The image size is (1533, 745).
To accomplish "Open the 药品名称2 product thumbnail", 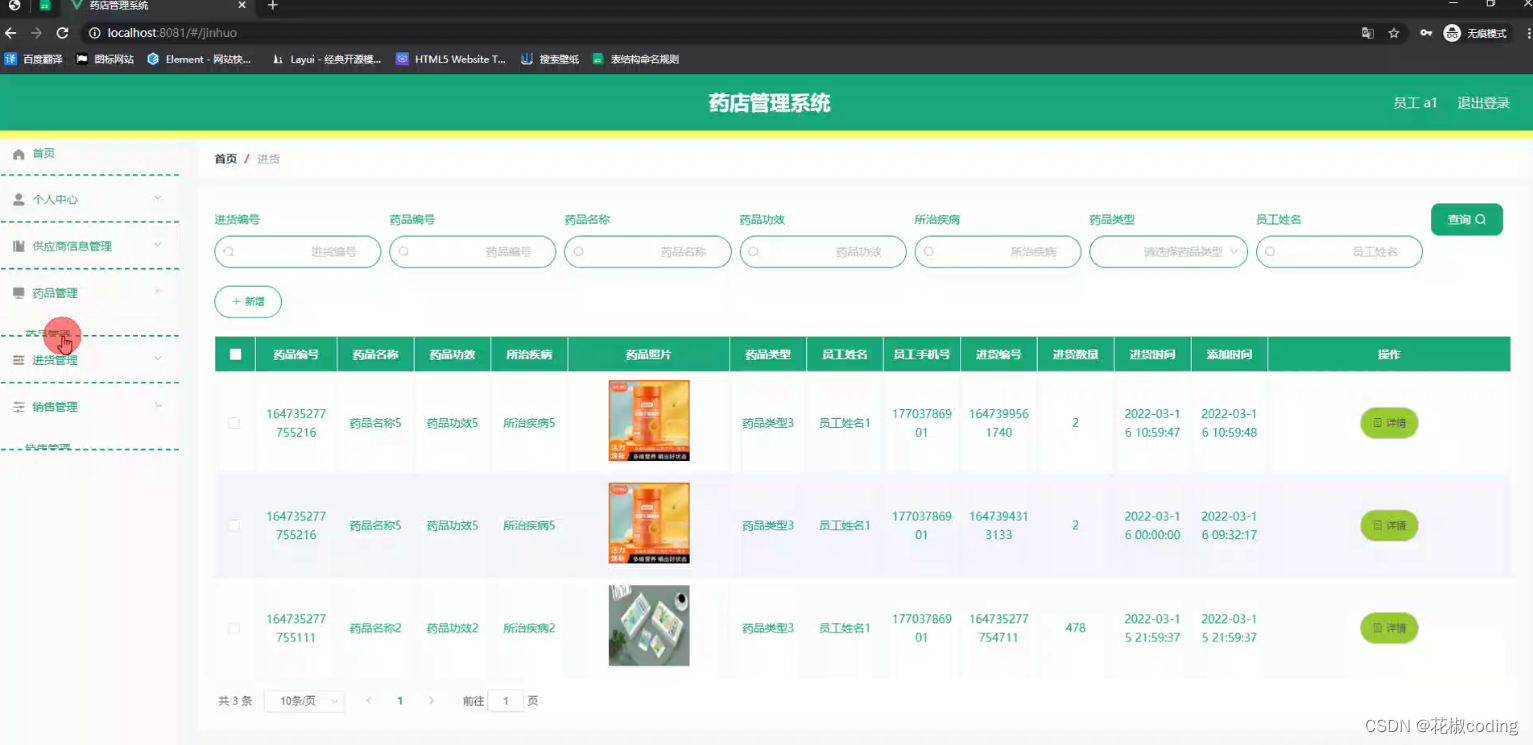I will click(649, 626).
